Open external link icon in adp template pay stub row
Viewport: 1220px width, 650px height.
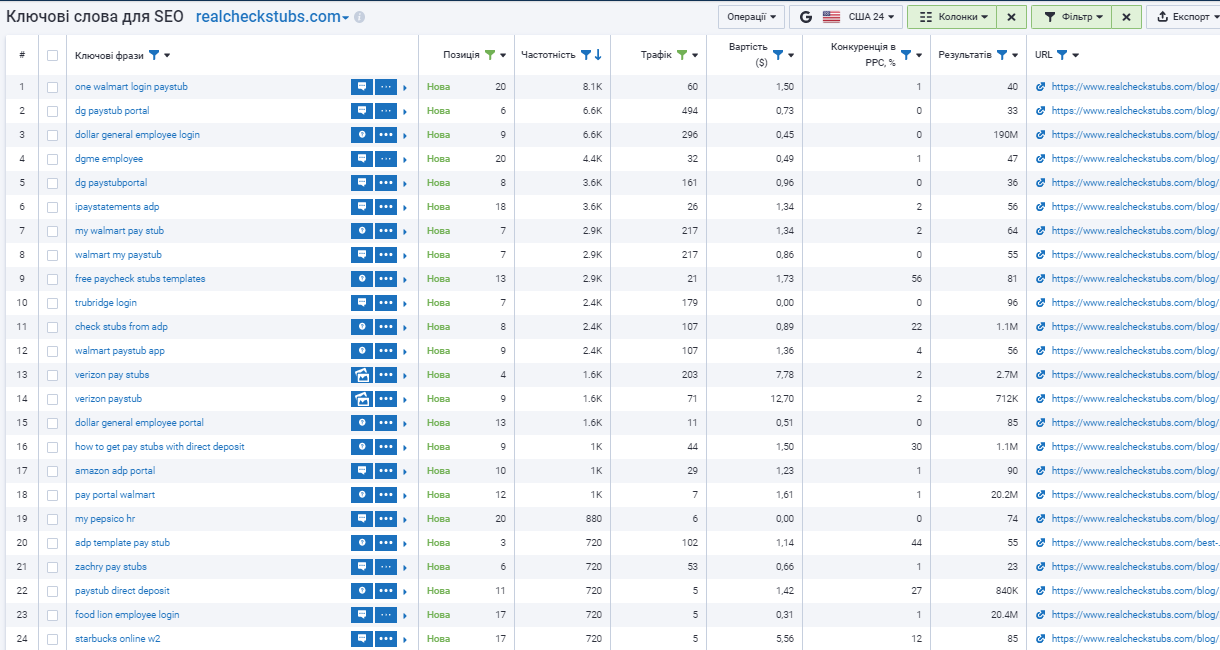[x=1041, y=543]
